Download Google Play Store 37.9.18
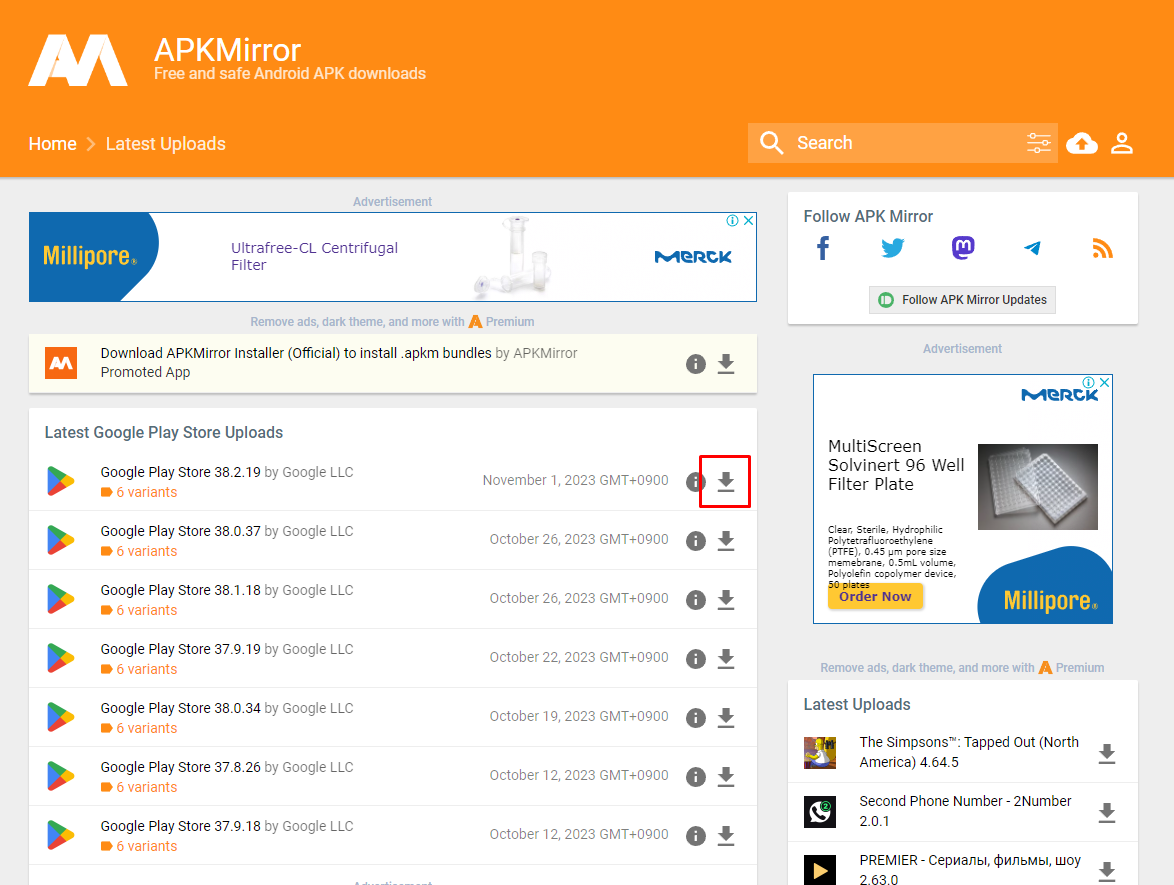 (726, 836)
